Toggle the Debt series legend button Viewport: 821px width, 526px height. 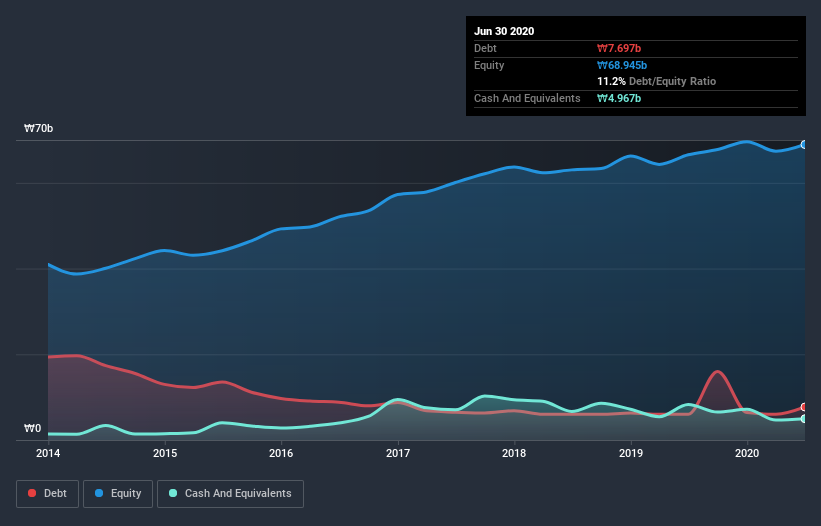point(48,494)
